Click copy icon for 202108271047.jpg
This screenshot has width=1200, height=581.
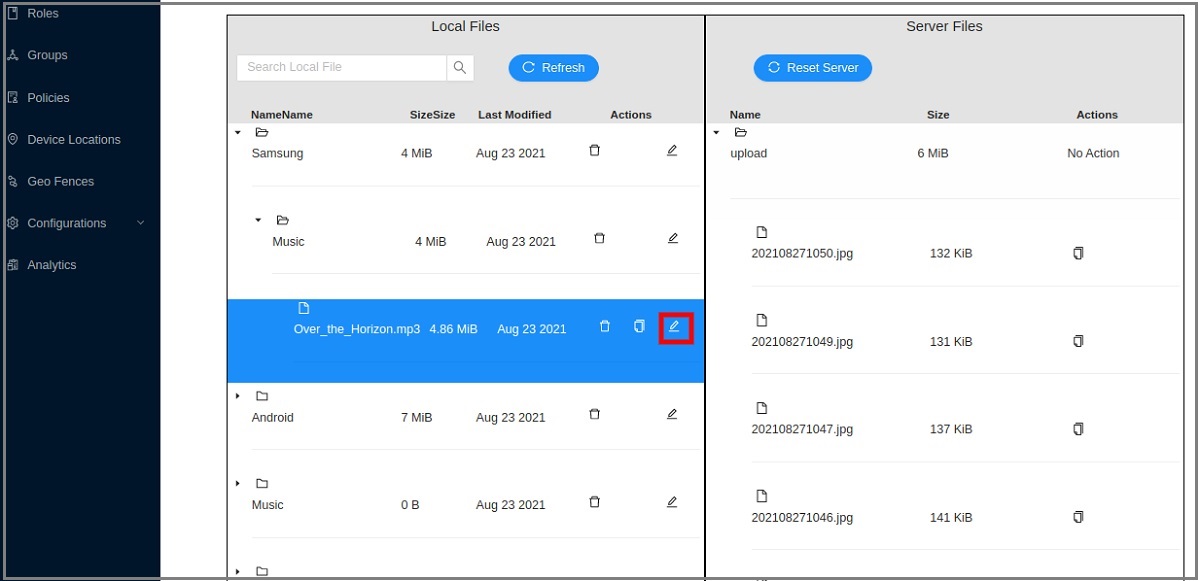pyautogui.click(x=1078, y=429)
